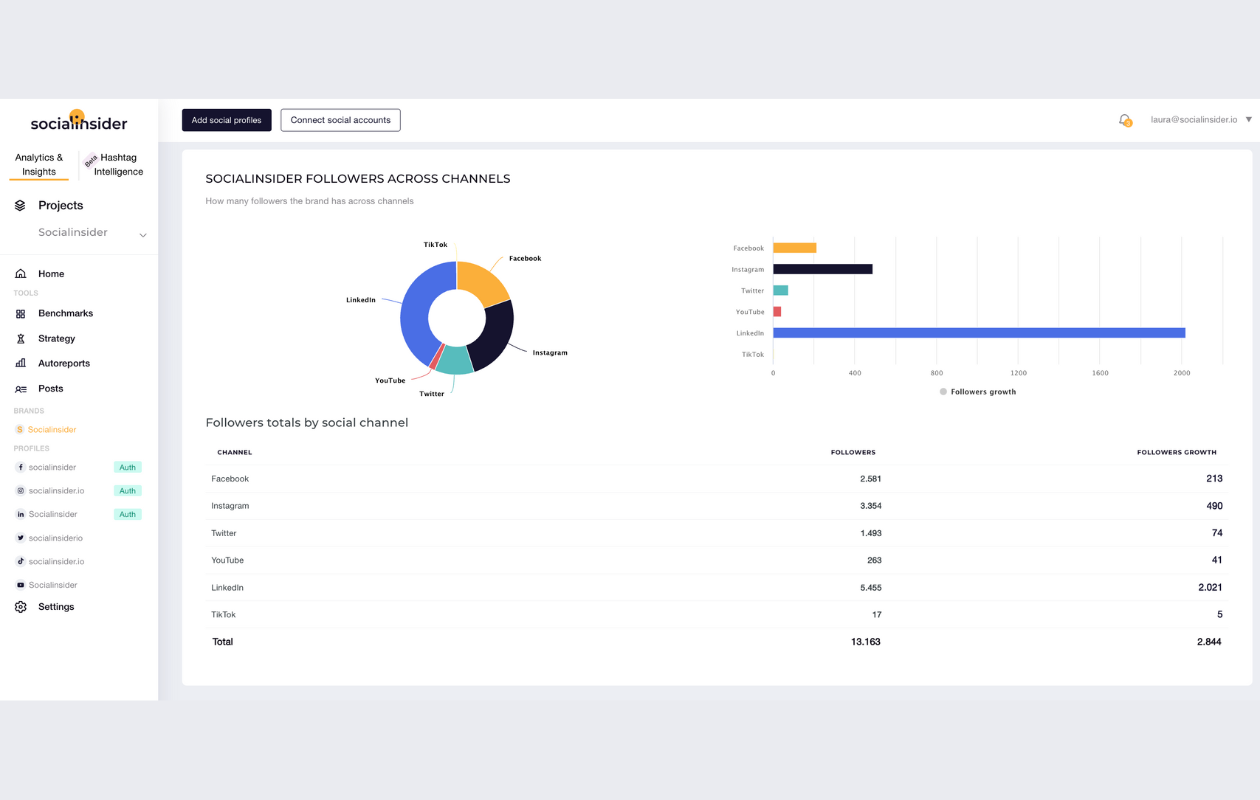
Task: Select the Instagram profile icon for socialinsider.io
Action: [20, 491]
